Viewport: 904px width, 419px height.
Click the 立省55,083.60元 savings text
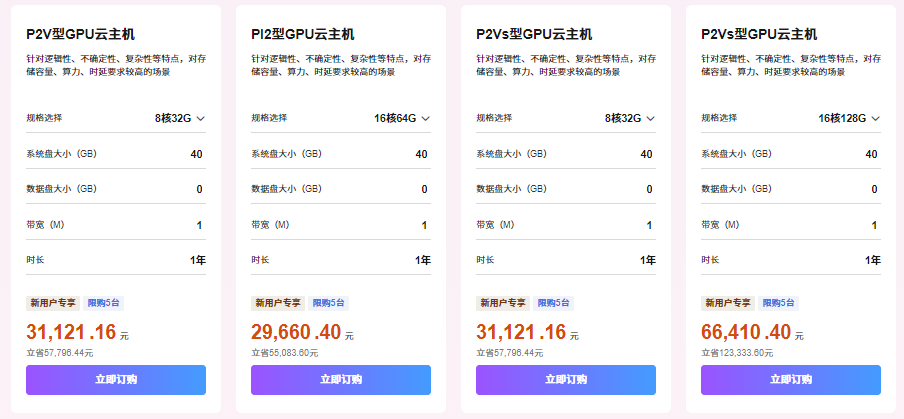pyautogui.click(x=284, y=353)
